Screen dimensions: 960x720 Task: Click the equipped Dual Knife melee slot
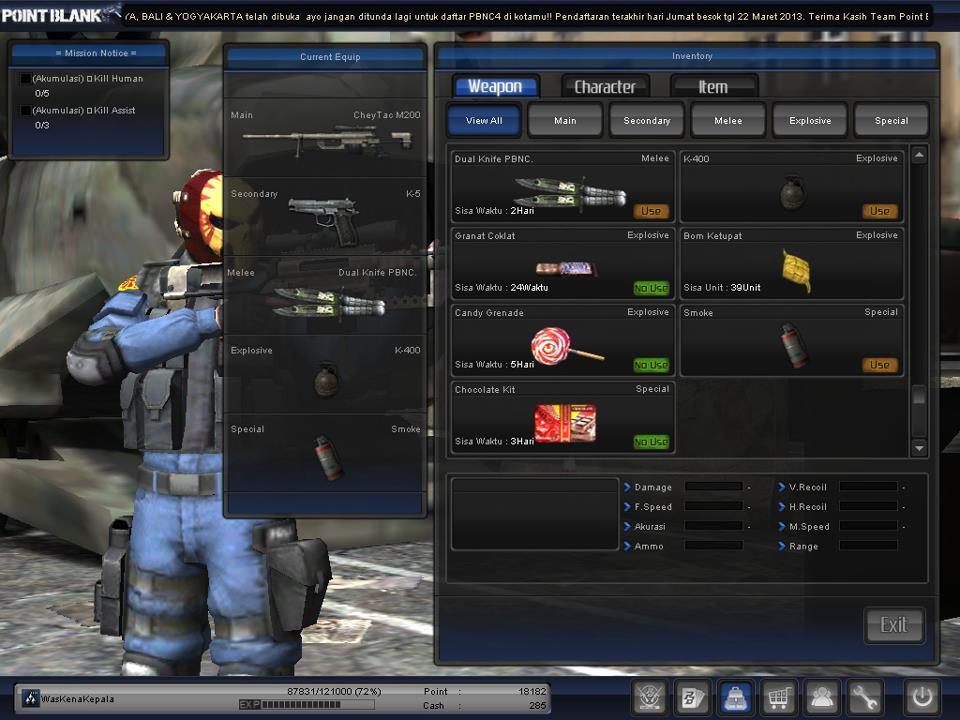(325, 295)
